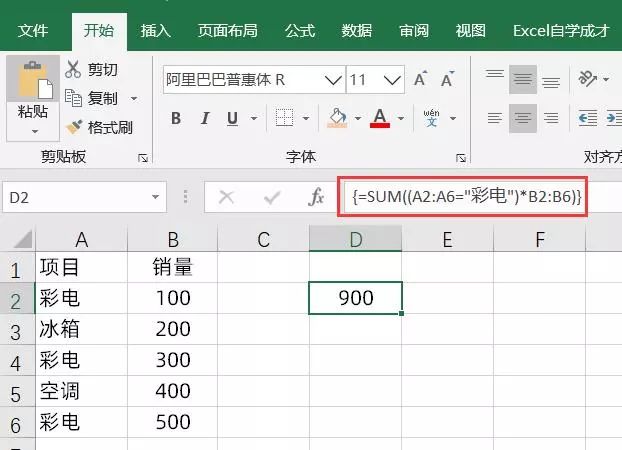Select row 5 header
The image size is (622, 450).
coord(17,391)
